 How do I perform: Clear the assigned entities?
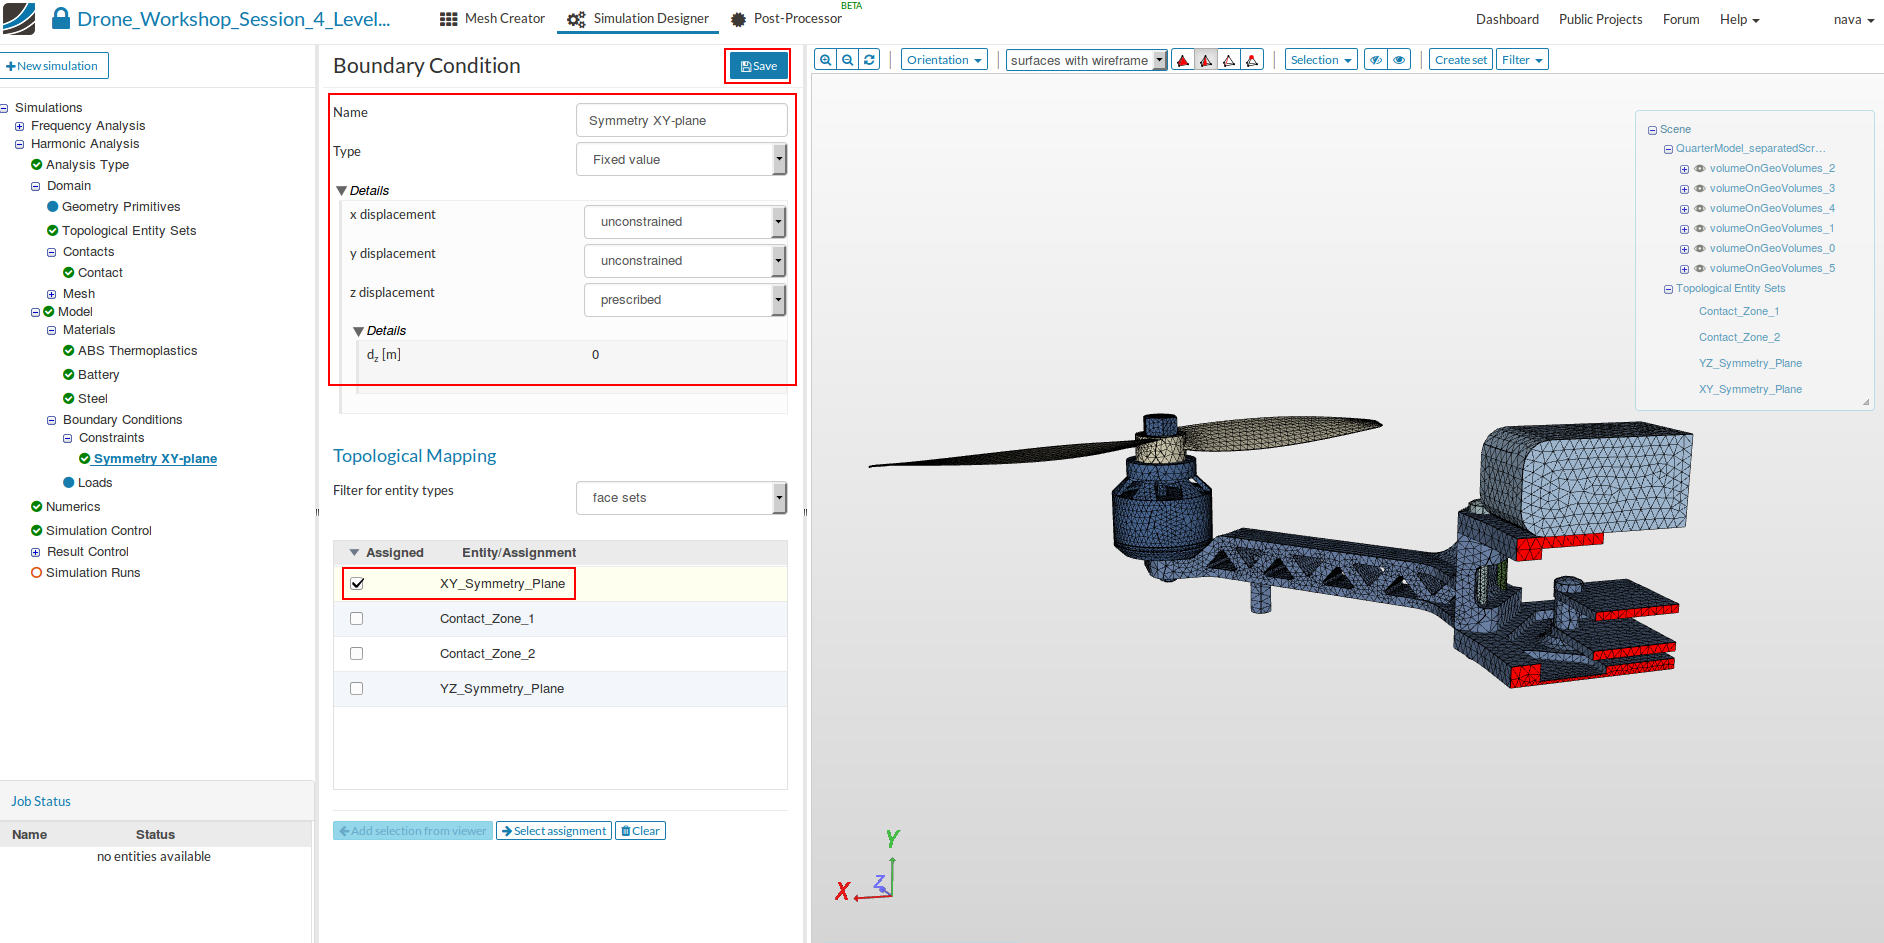point(640,831)
